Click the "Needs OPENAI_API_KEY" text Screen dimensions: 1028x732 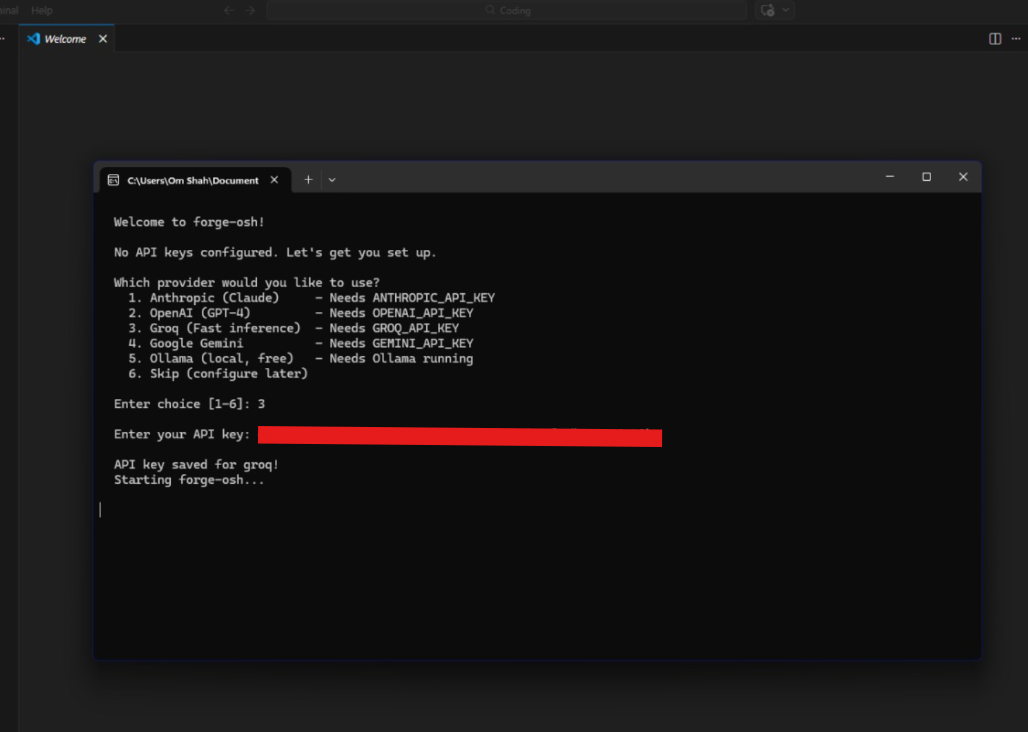(x=401, y=313)
